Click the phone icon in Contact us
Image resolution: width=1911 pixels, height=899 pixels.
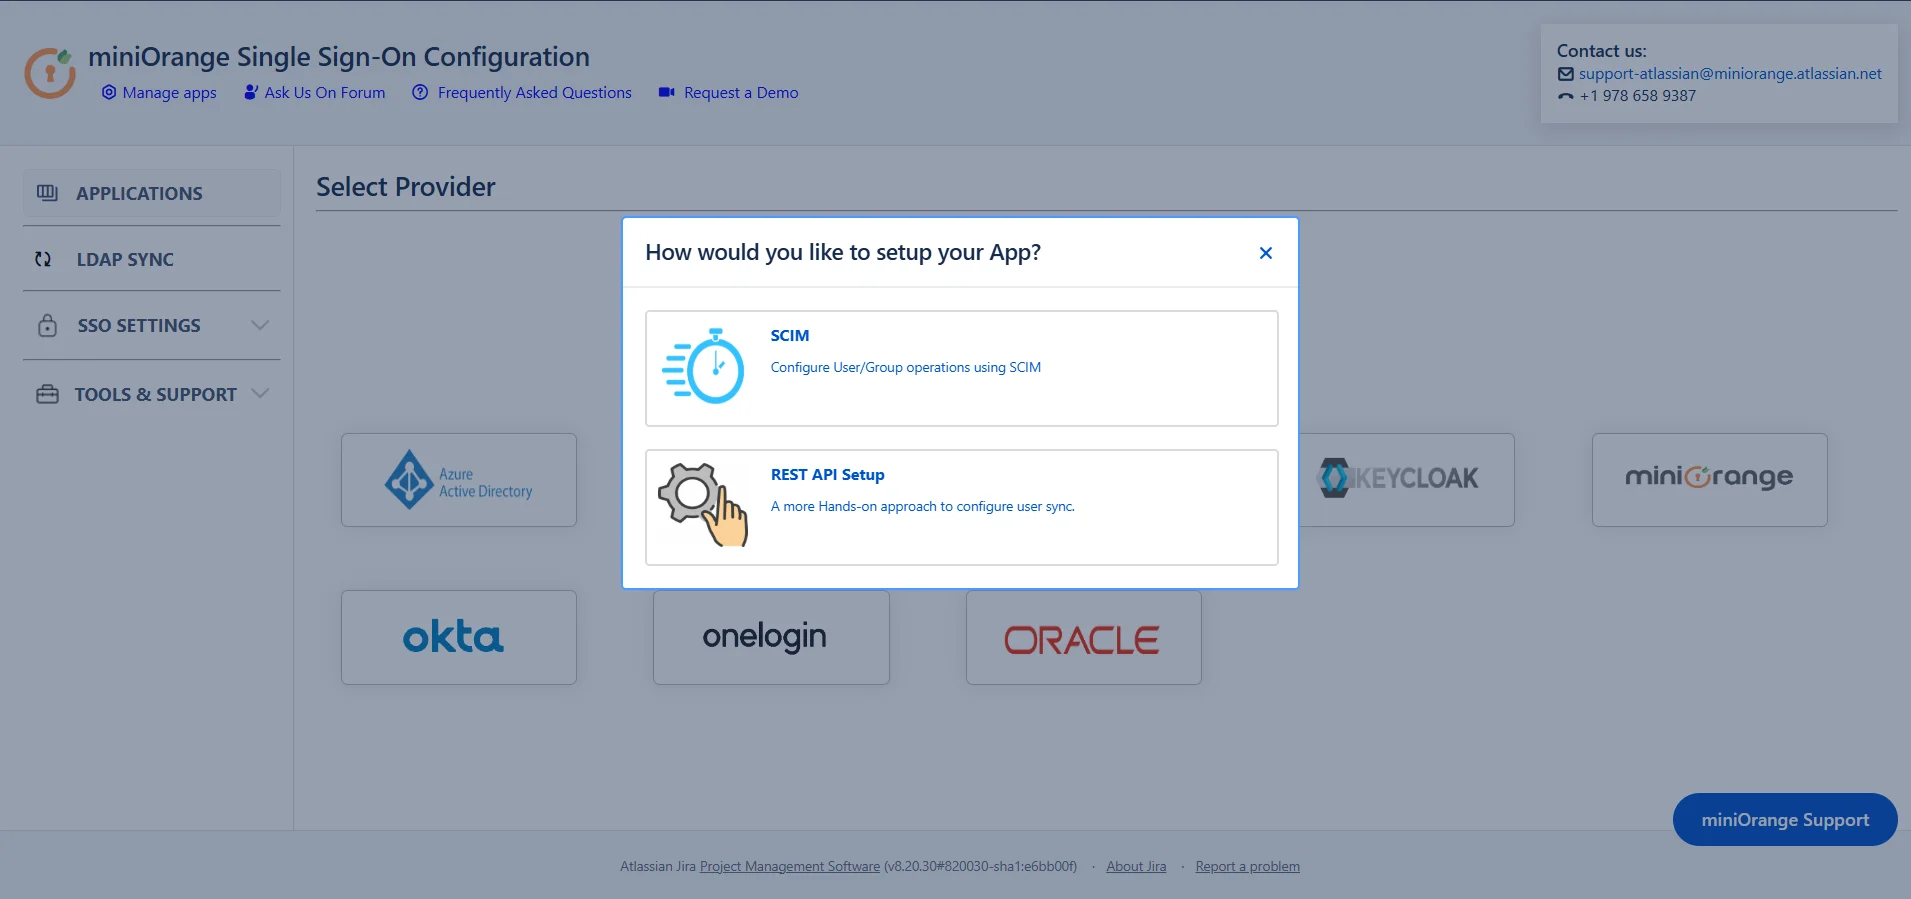[x=1566, y=96]
